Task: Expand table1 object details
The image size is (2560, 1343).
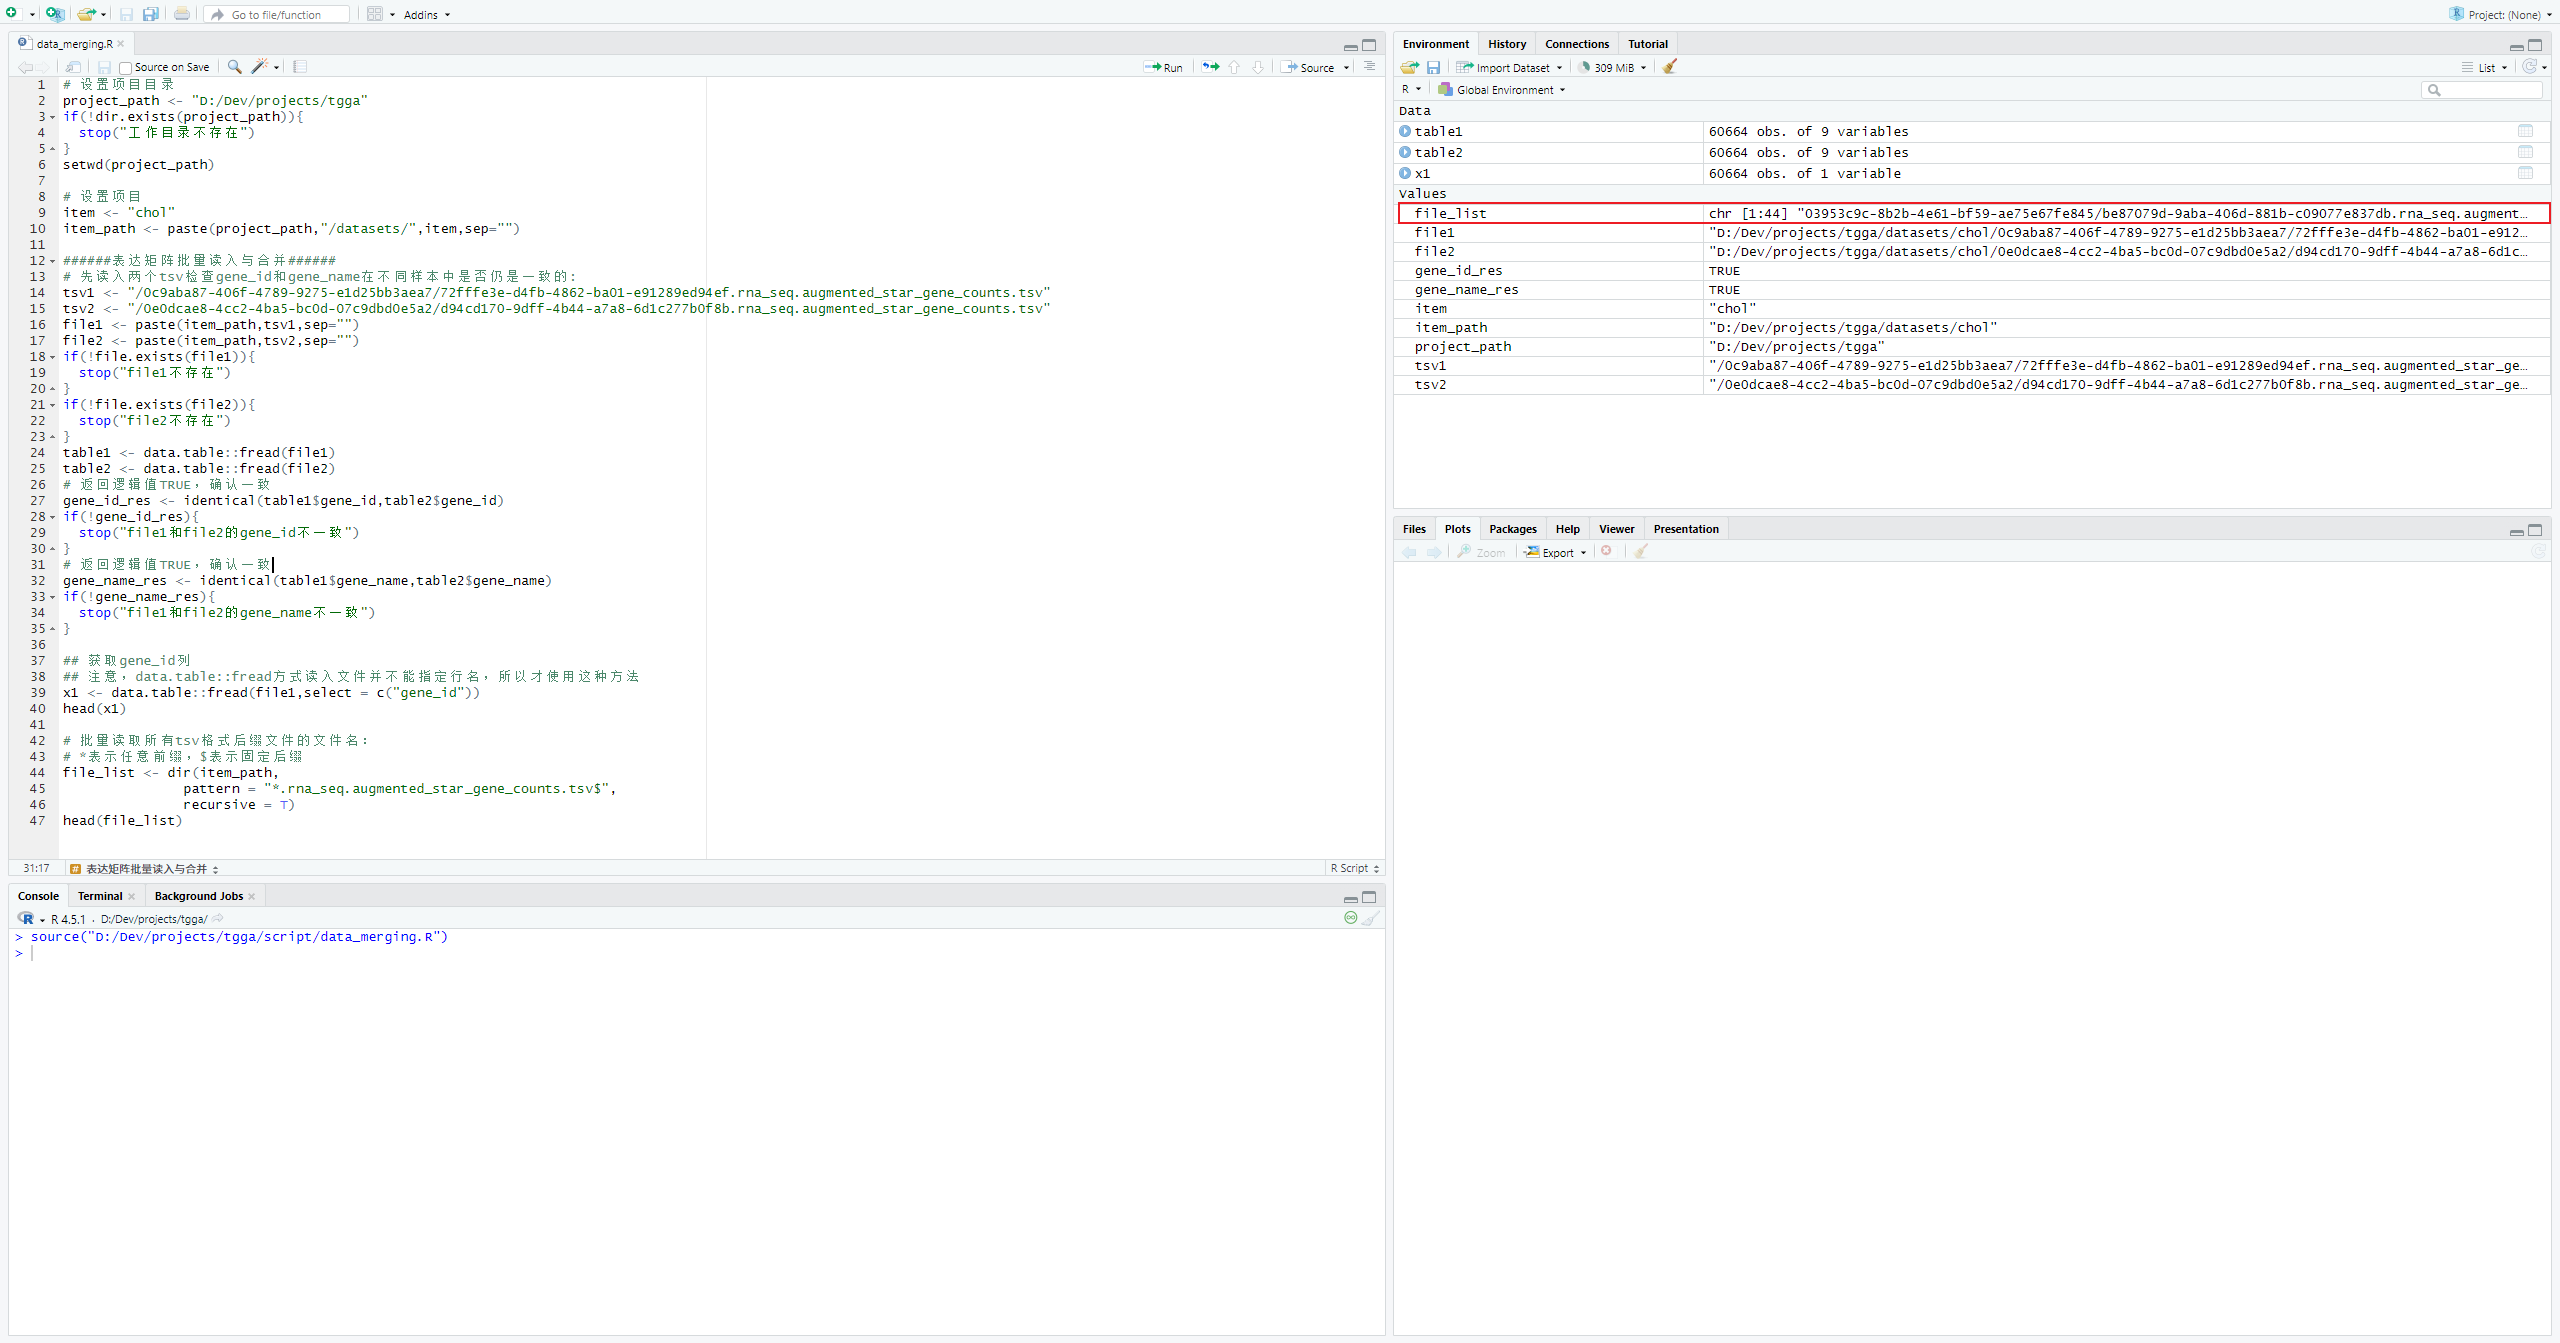Action: (x=1405, y=131)
